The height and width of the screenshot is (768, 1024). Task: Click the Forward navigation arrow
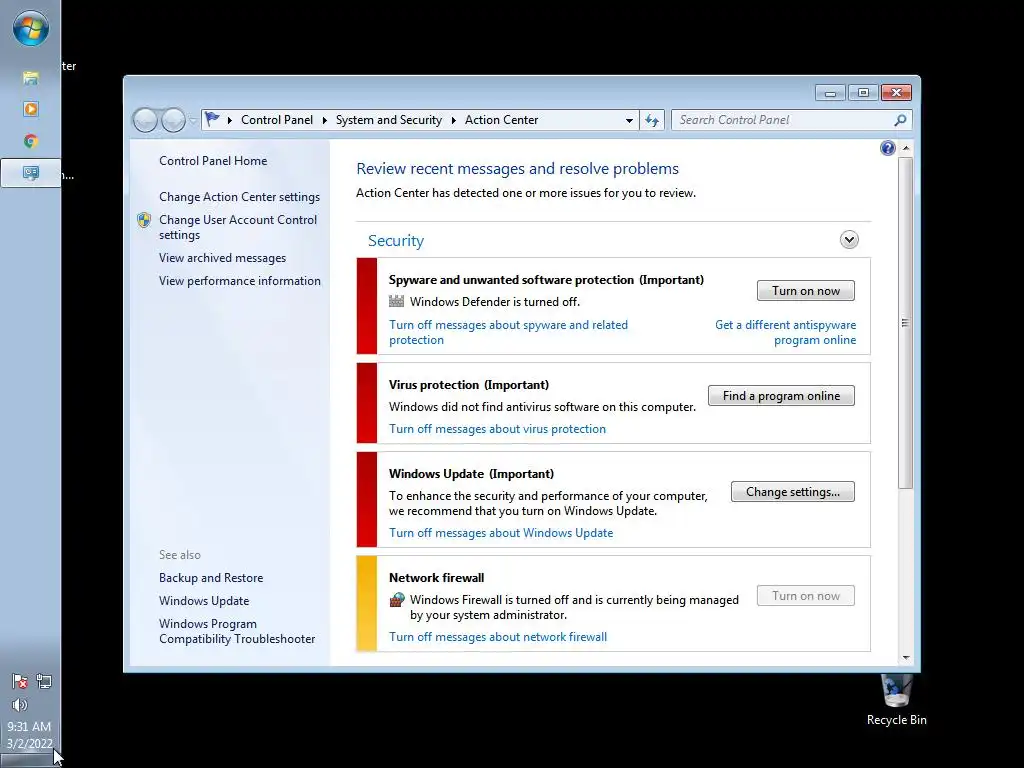[173, 120]
